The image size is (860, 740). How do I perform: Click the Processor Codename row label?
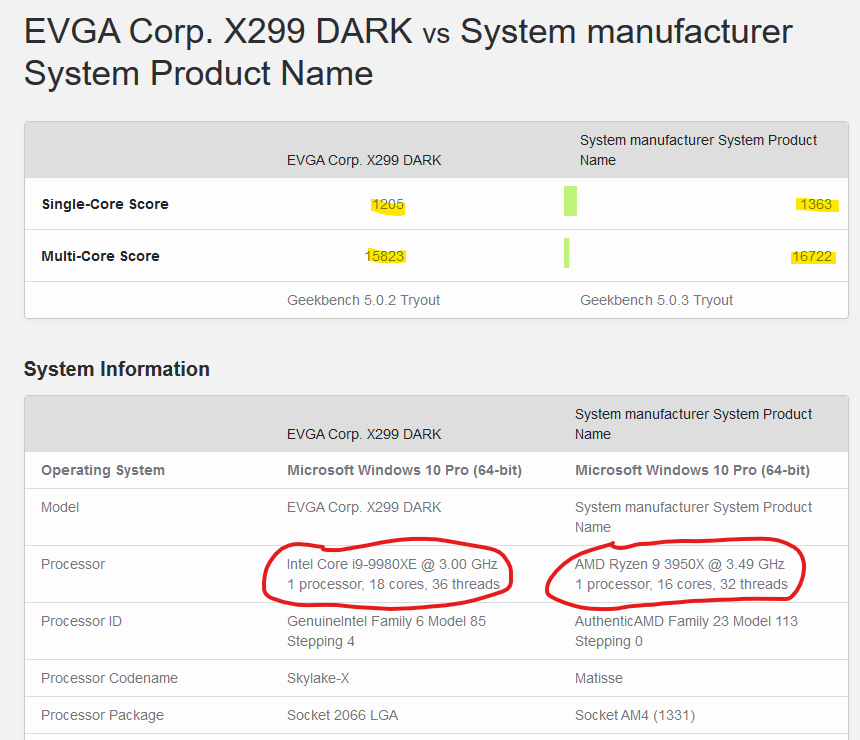click(110, 678)
